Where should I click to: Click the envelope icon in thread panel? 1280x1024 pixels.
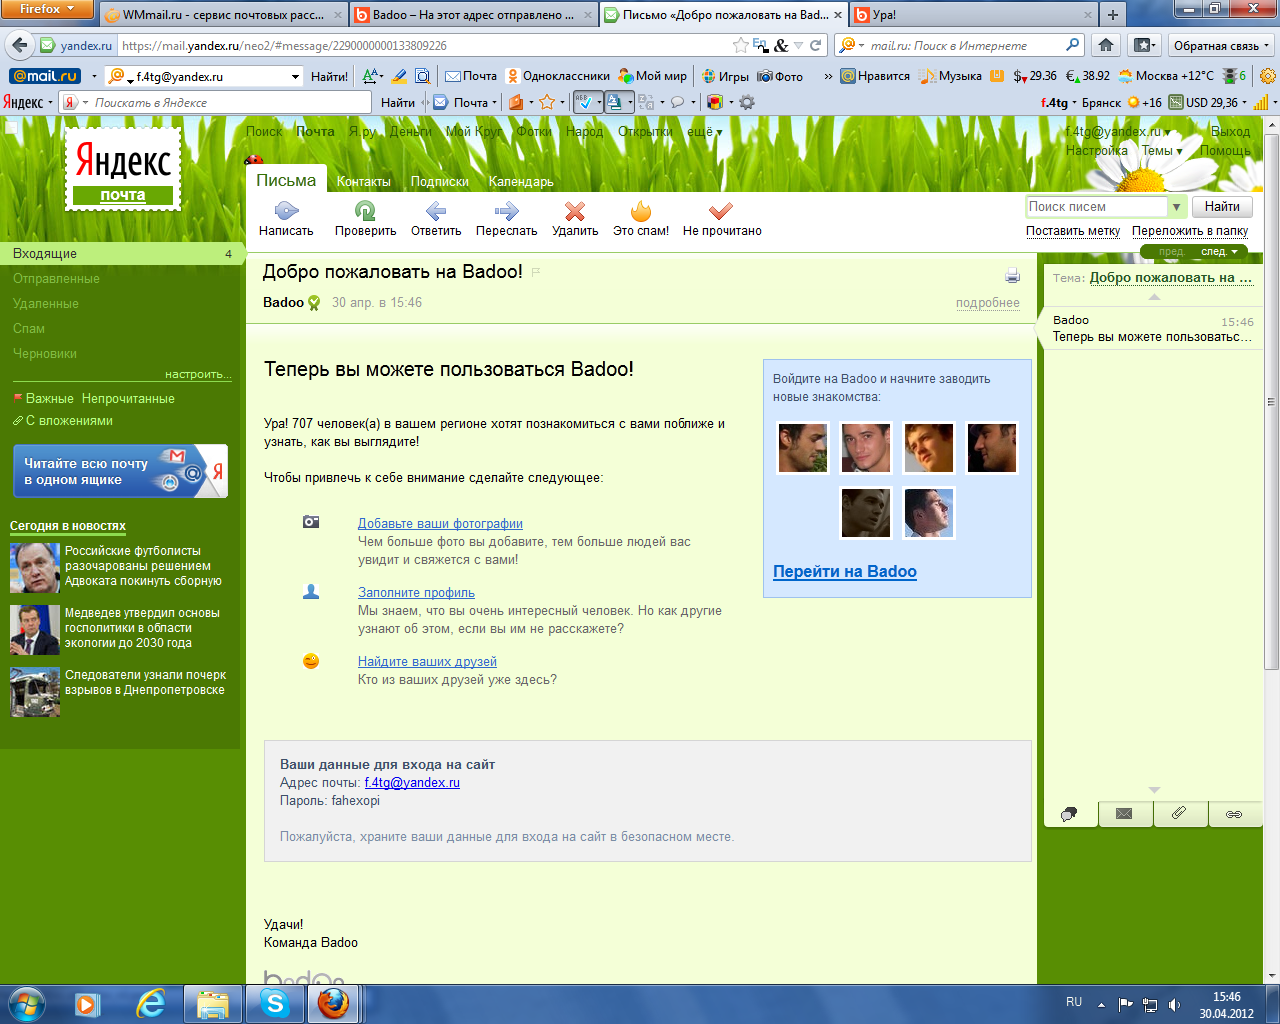pyautogui.click(x=1124, y=813)
